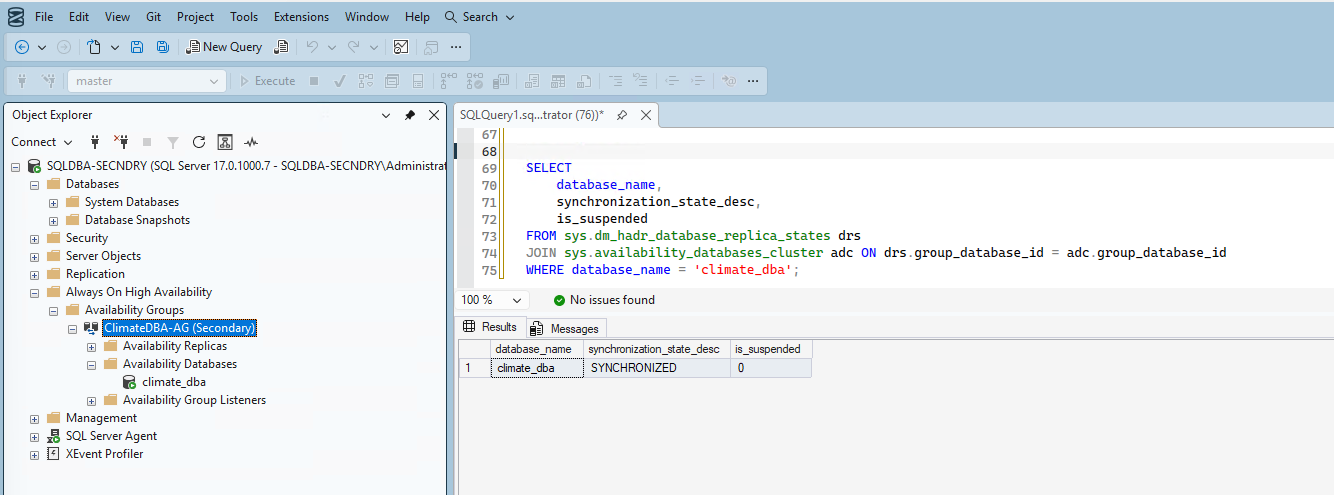Viewport: 1334px width, 495px height.
Task: Click the New Query button
Action: coord(225,46)
